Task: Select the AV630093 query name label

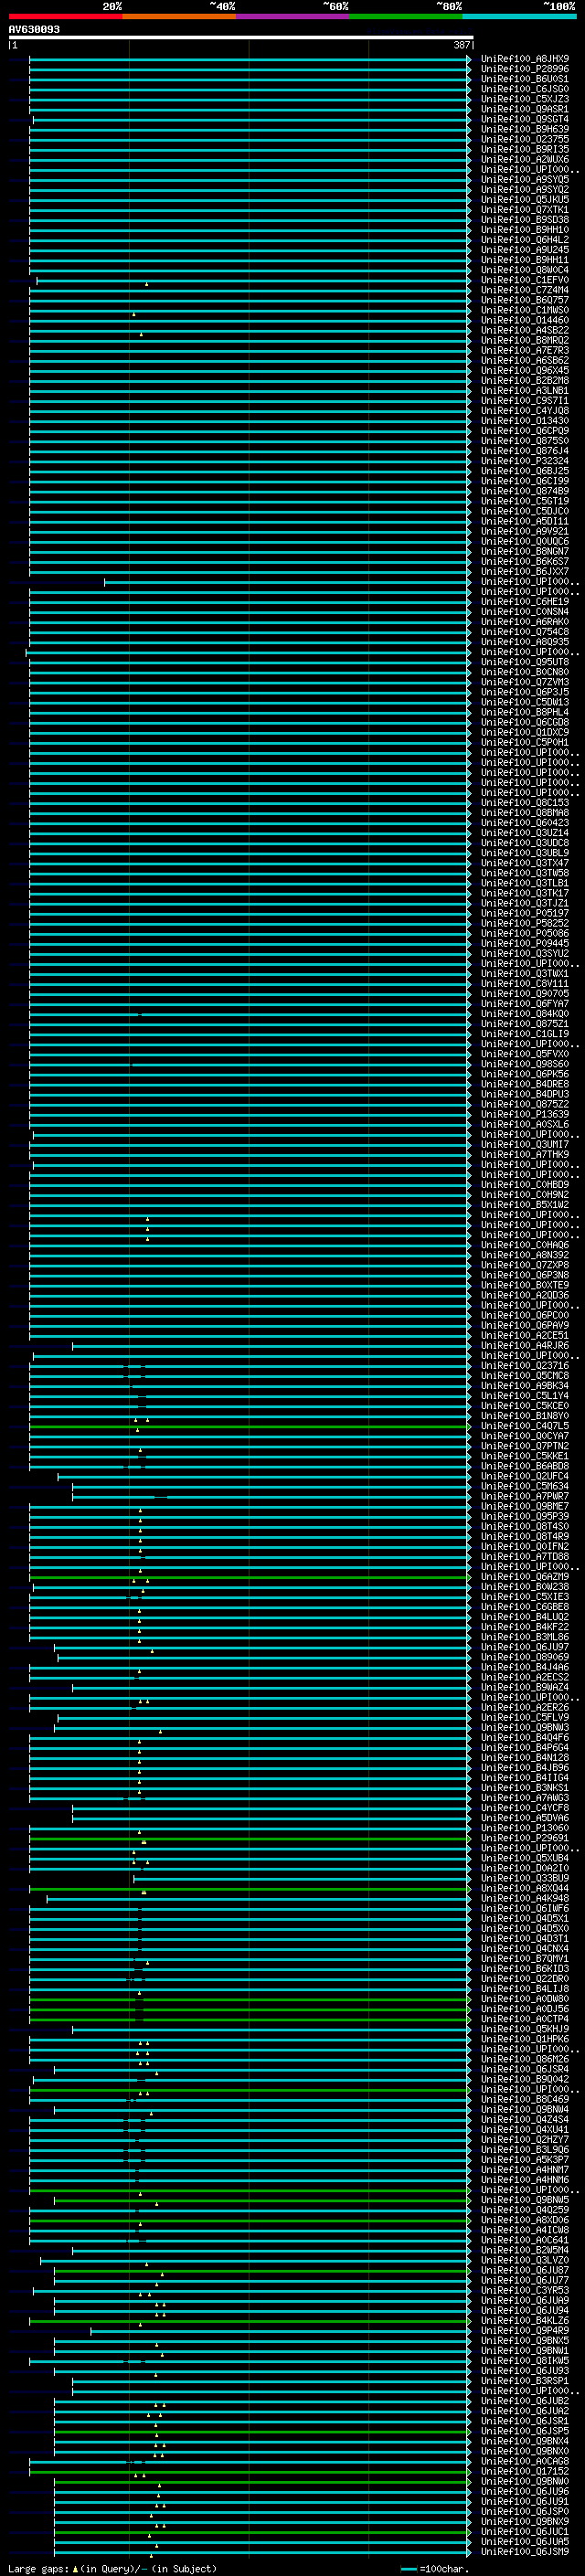Action: [x=34, y=29]
